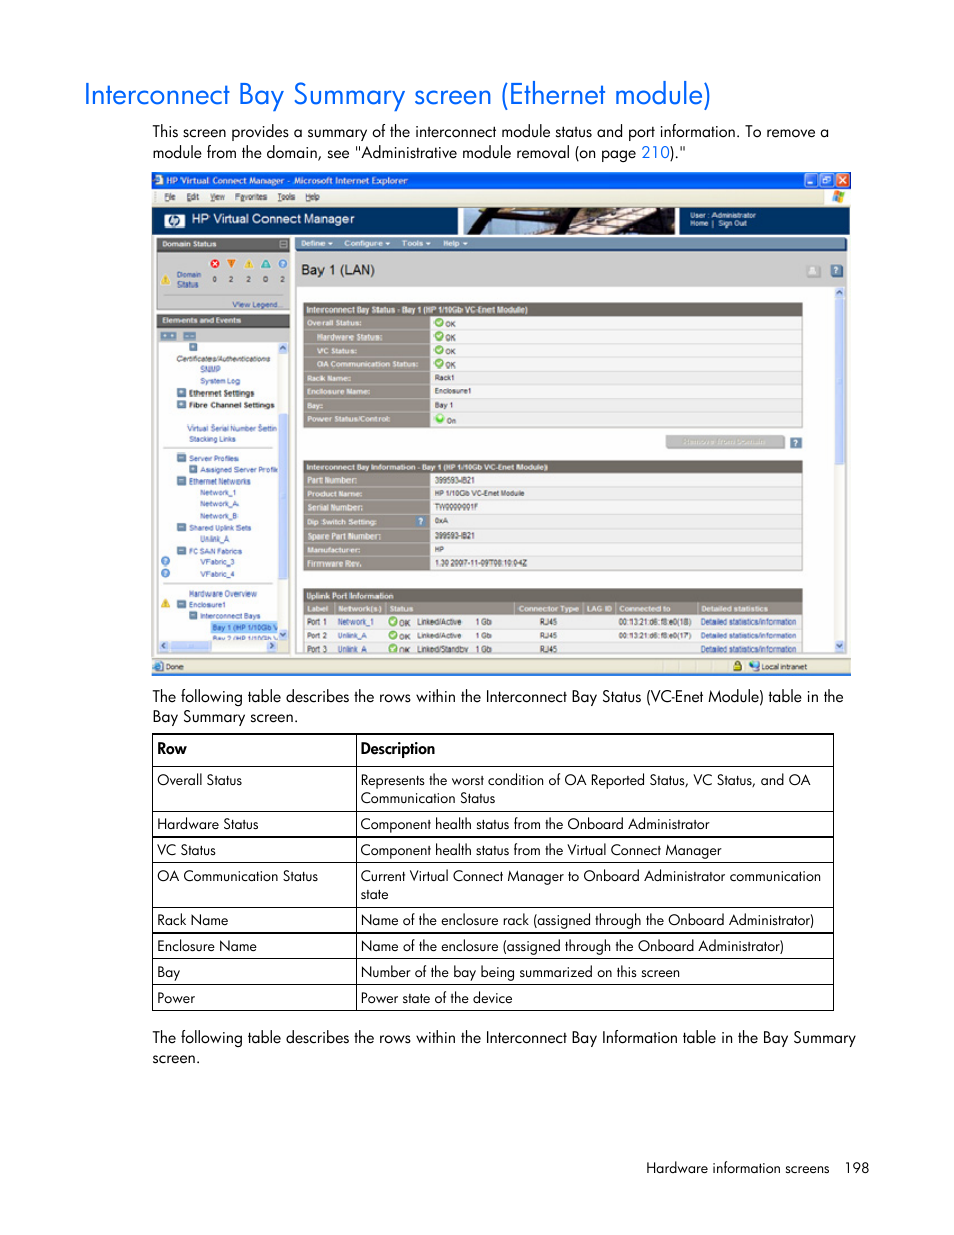Screen dimensions: 954x1235
Task: Click the security lock icon in status bar
Action: pos(737,666)
